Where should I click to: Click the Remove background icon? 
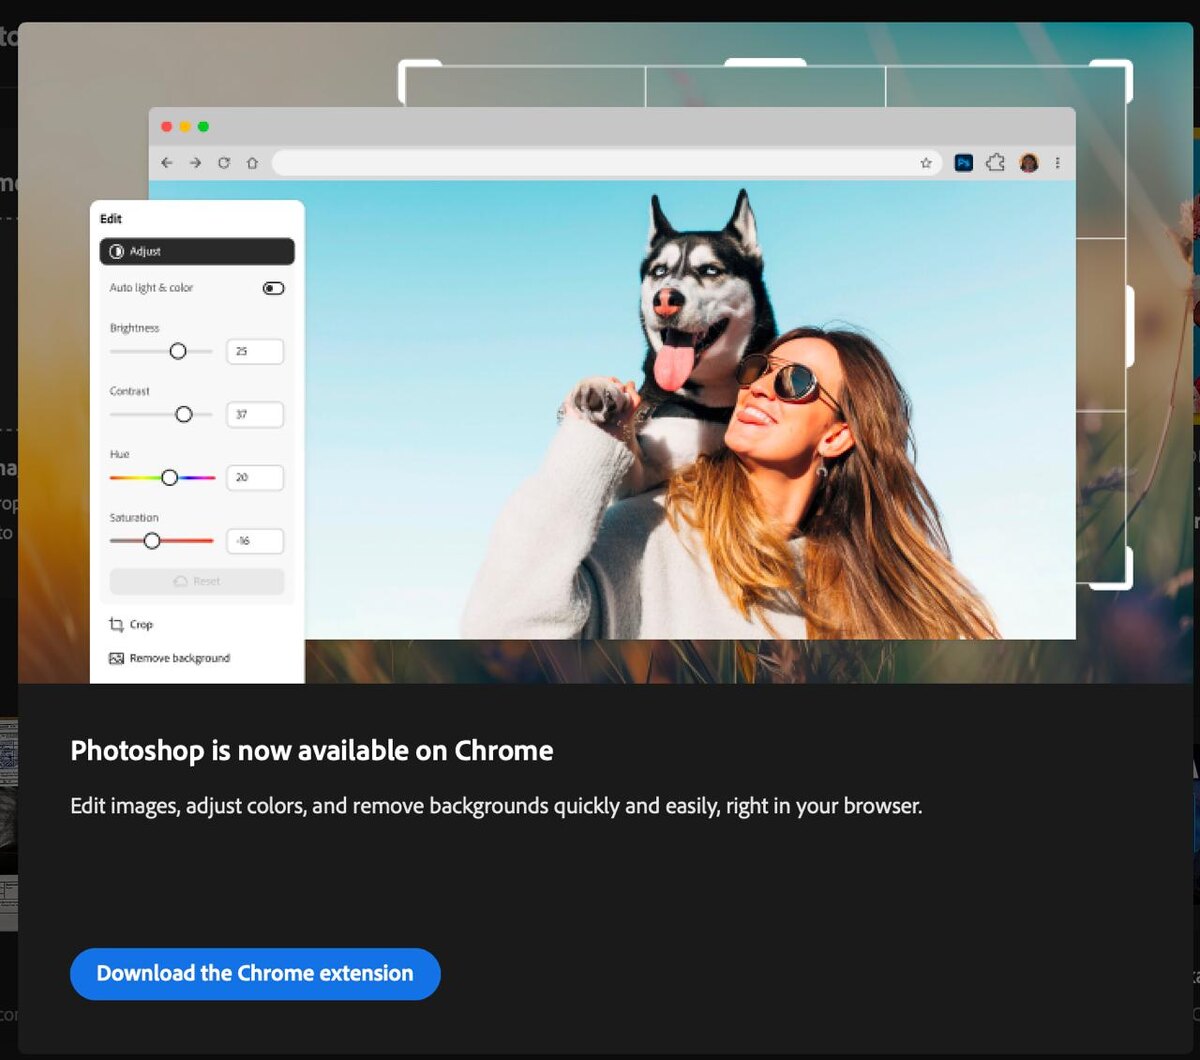[116, 658]
